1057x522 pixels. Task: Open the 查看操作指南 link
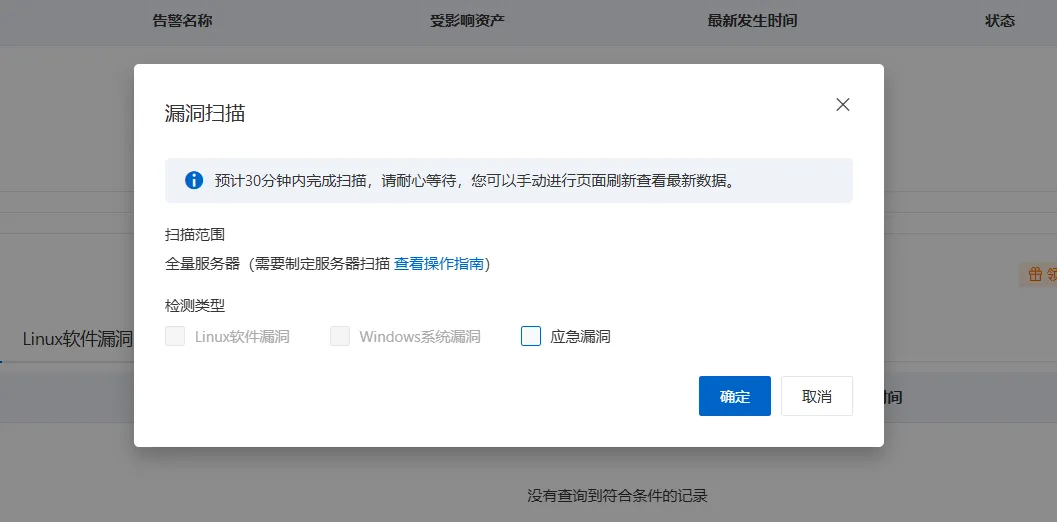point(439,264)
